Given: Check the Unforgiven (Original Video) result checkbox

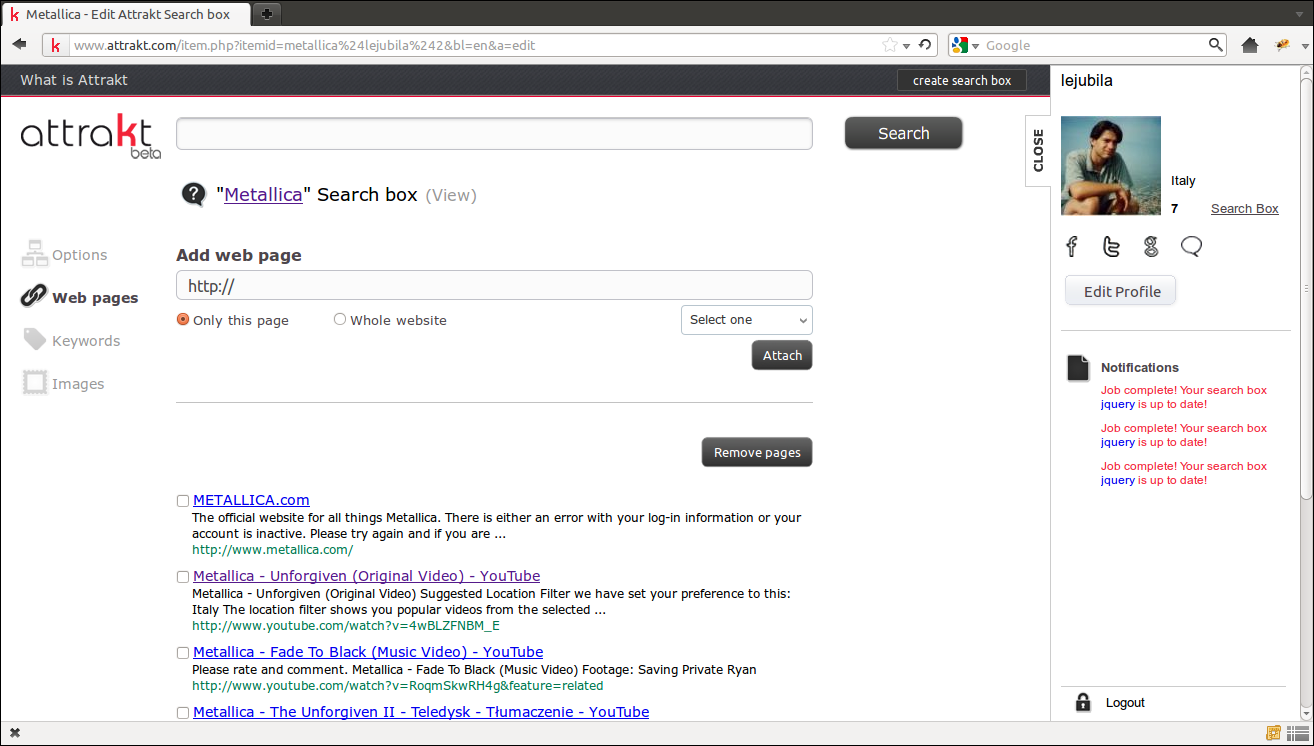Looking at the screenshot, I should point(183,577).
